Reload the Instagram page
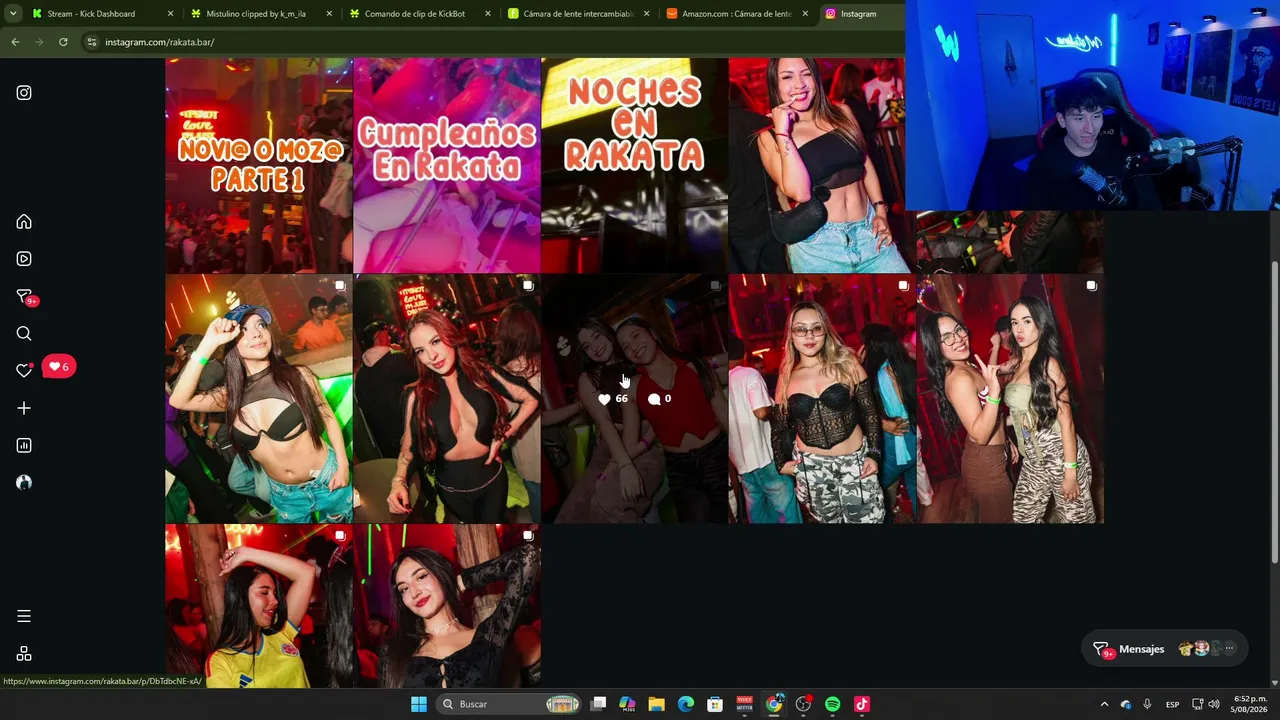Image resolution: width=1280 pixels, height=720 pixels. [63, 42]
